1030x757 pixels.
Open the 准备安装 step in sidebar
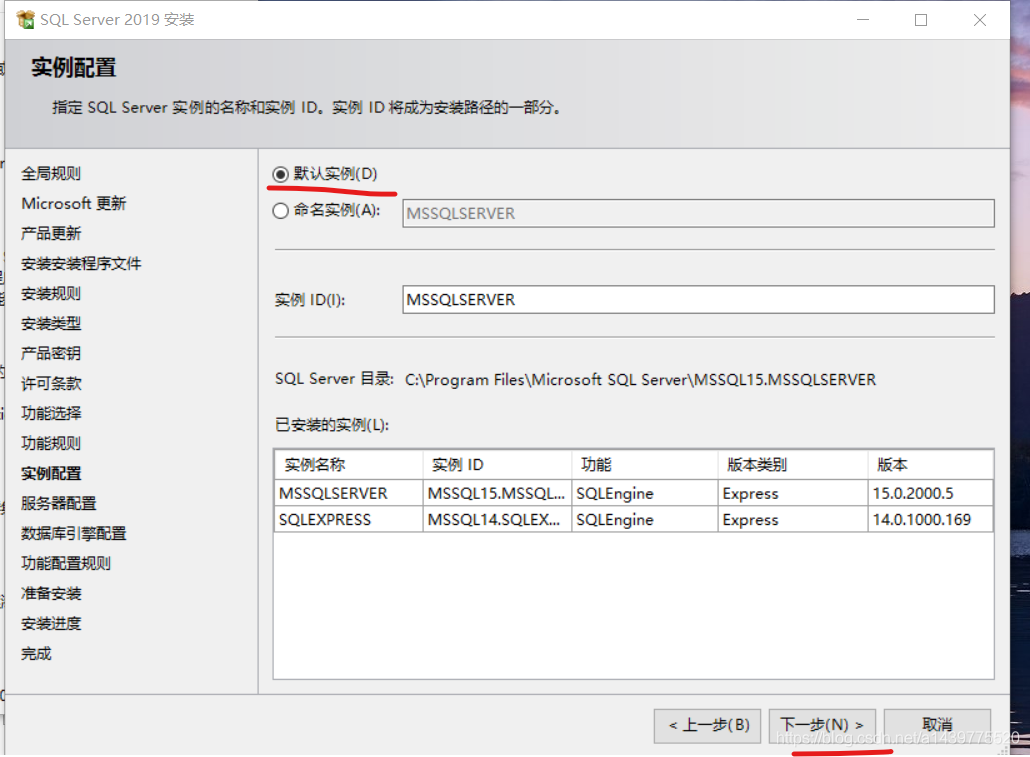(51, 593)
